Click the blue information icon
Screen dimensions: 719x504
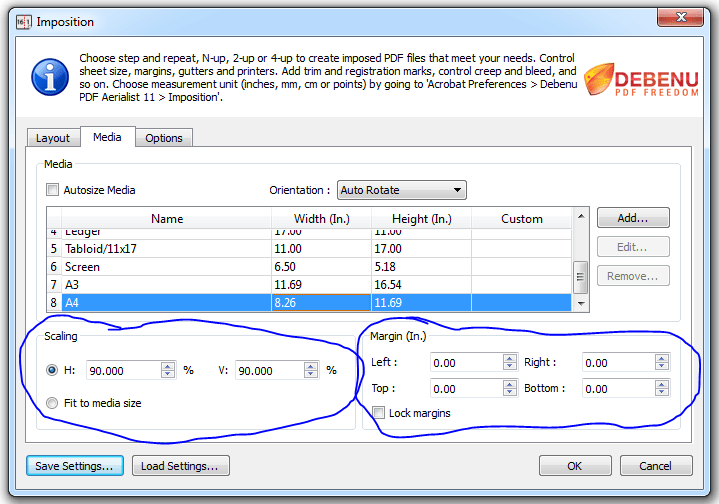pos(50,77)
